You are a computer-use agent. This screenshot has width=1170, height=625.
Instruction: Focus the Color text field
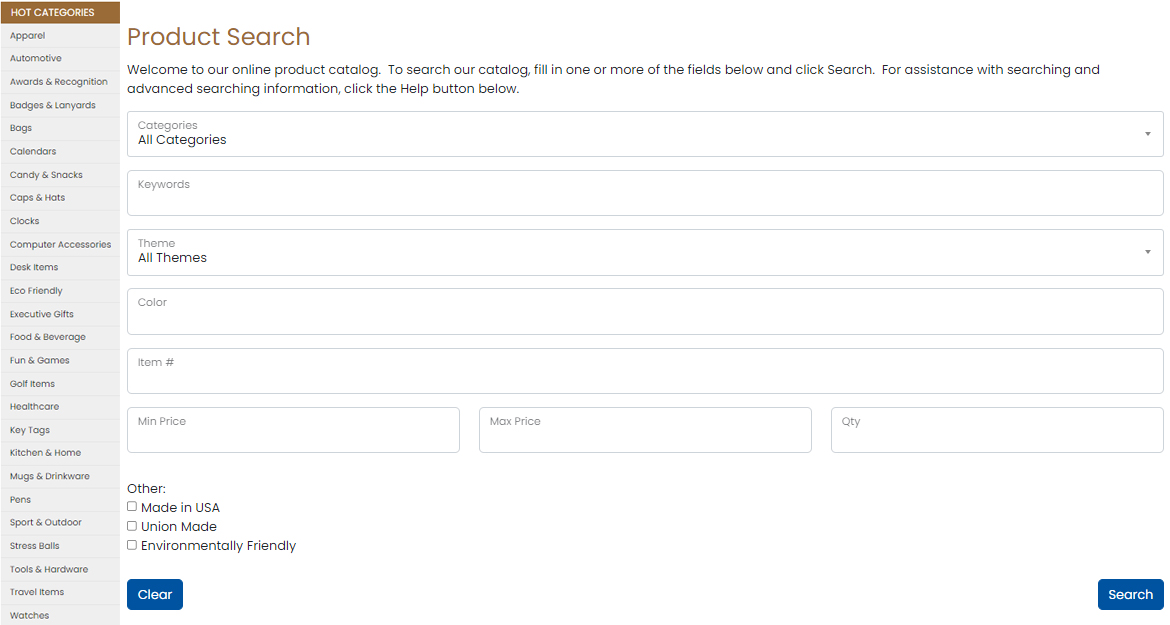coord(645,312)
